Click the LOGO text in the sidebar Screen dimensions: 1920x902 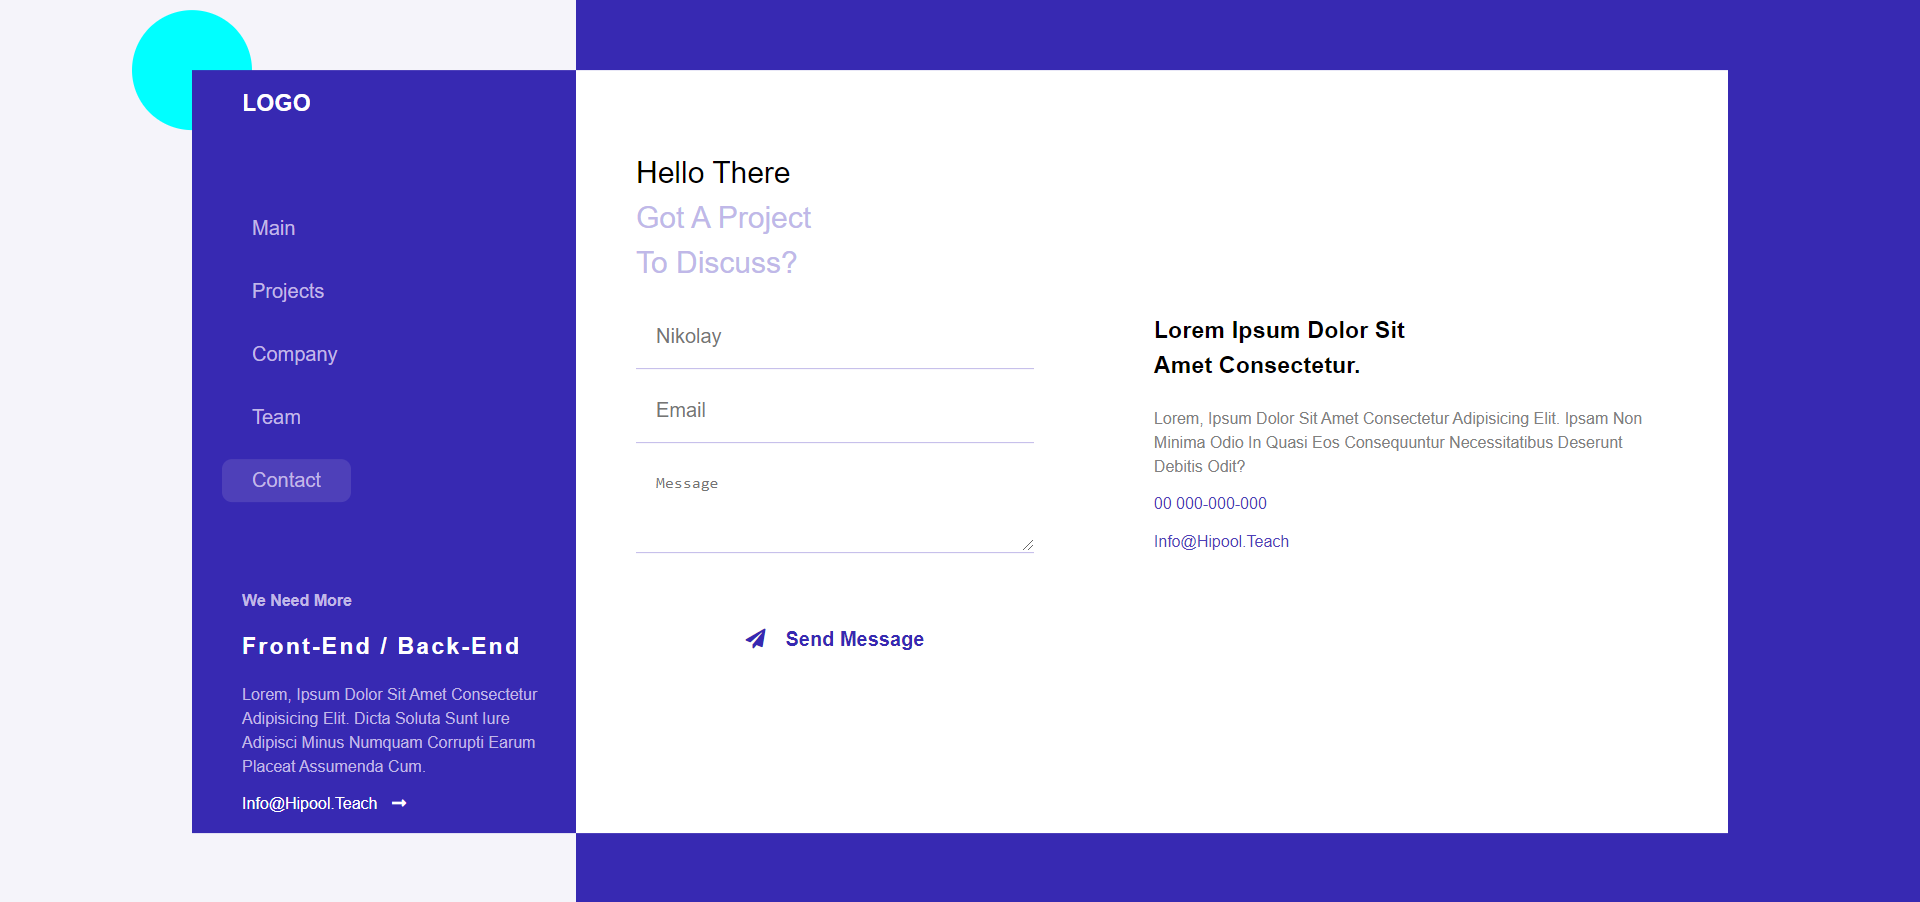coord(276,103)
